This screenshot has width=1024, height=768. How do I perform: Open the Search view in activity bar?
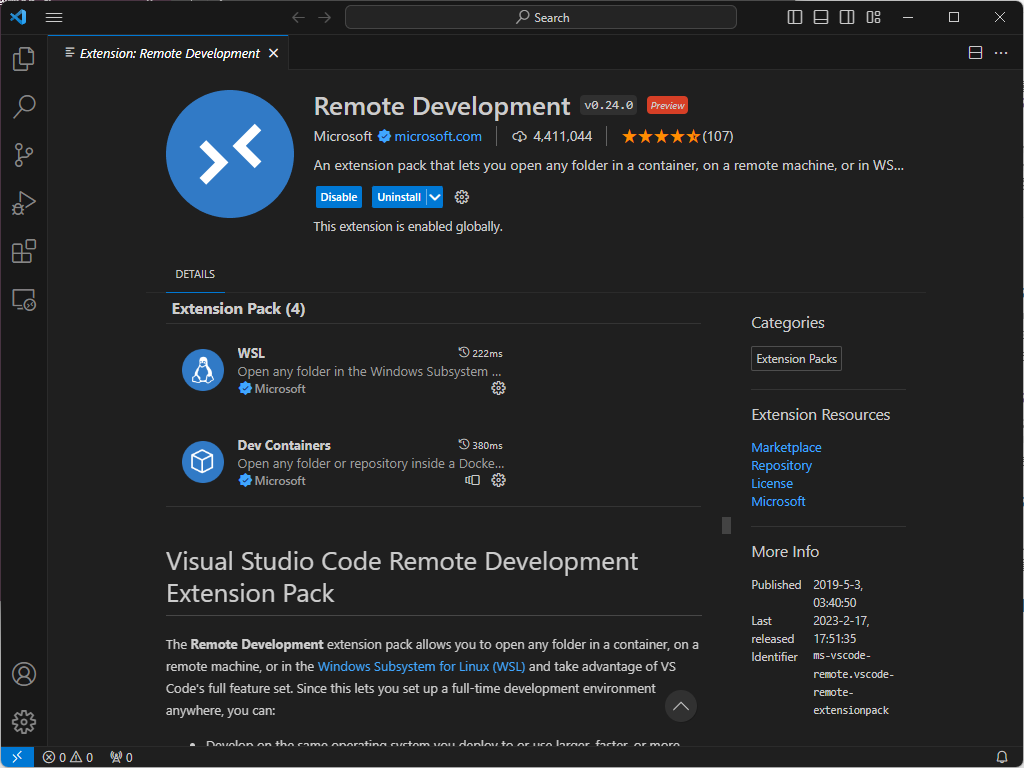click(24, 106)
